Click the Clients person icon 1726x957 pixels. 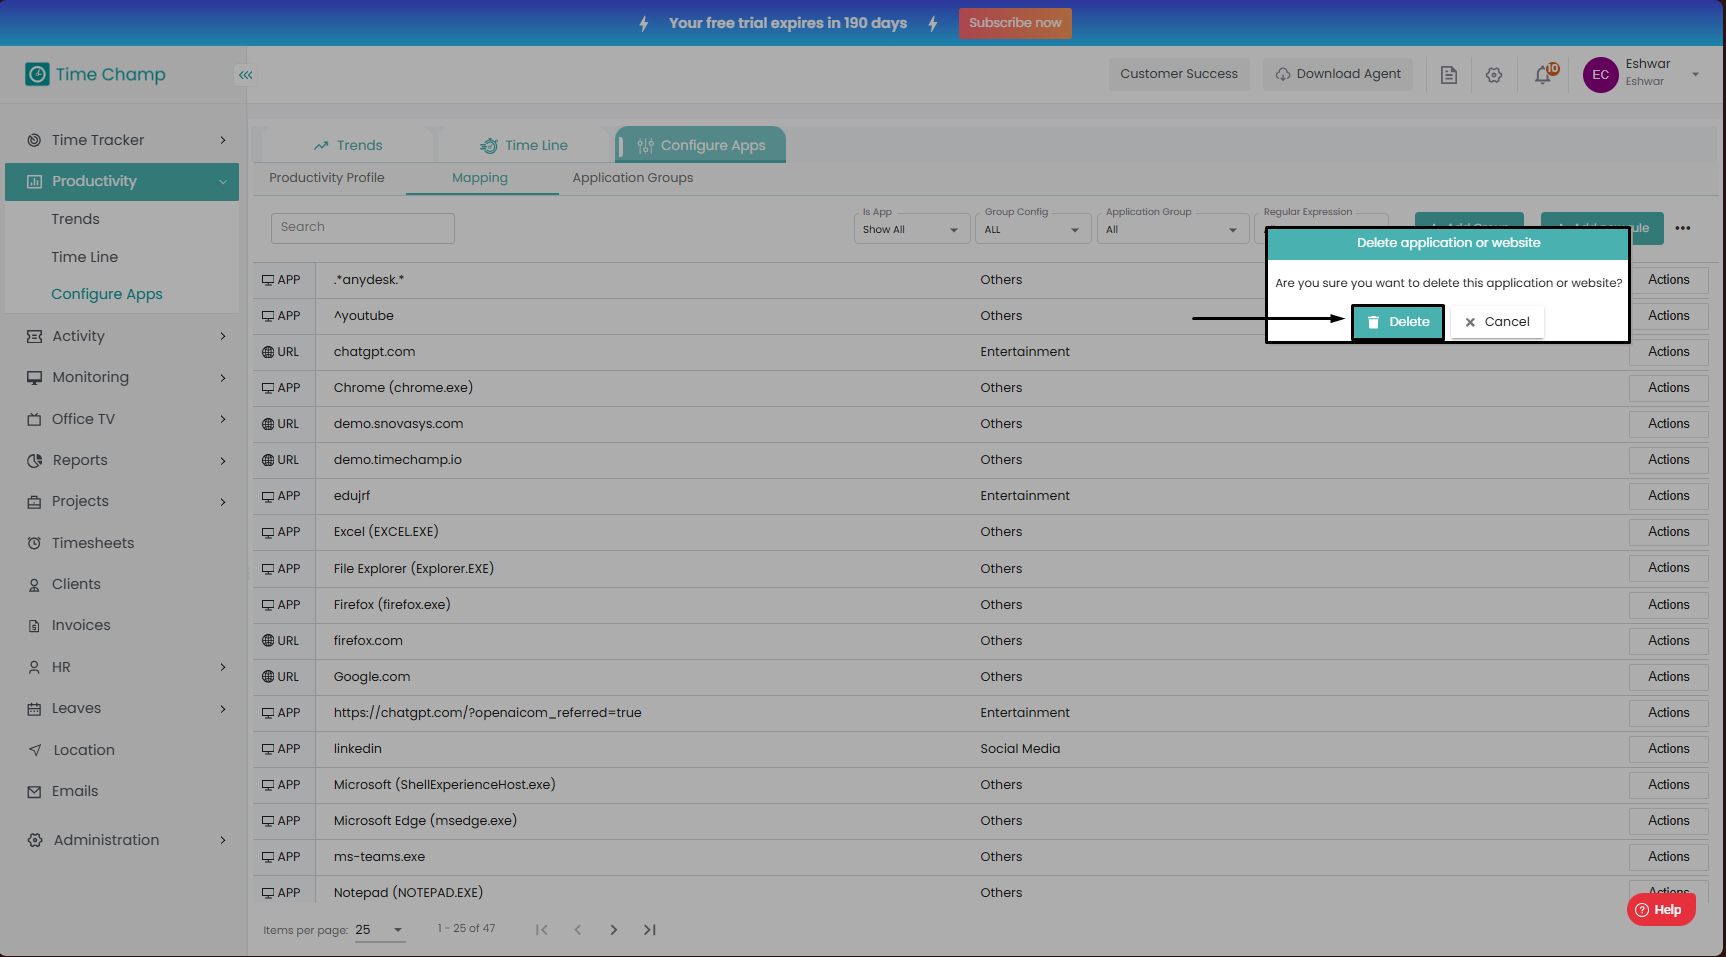34,585
